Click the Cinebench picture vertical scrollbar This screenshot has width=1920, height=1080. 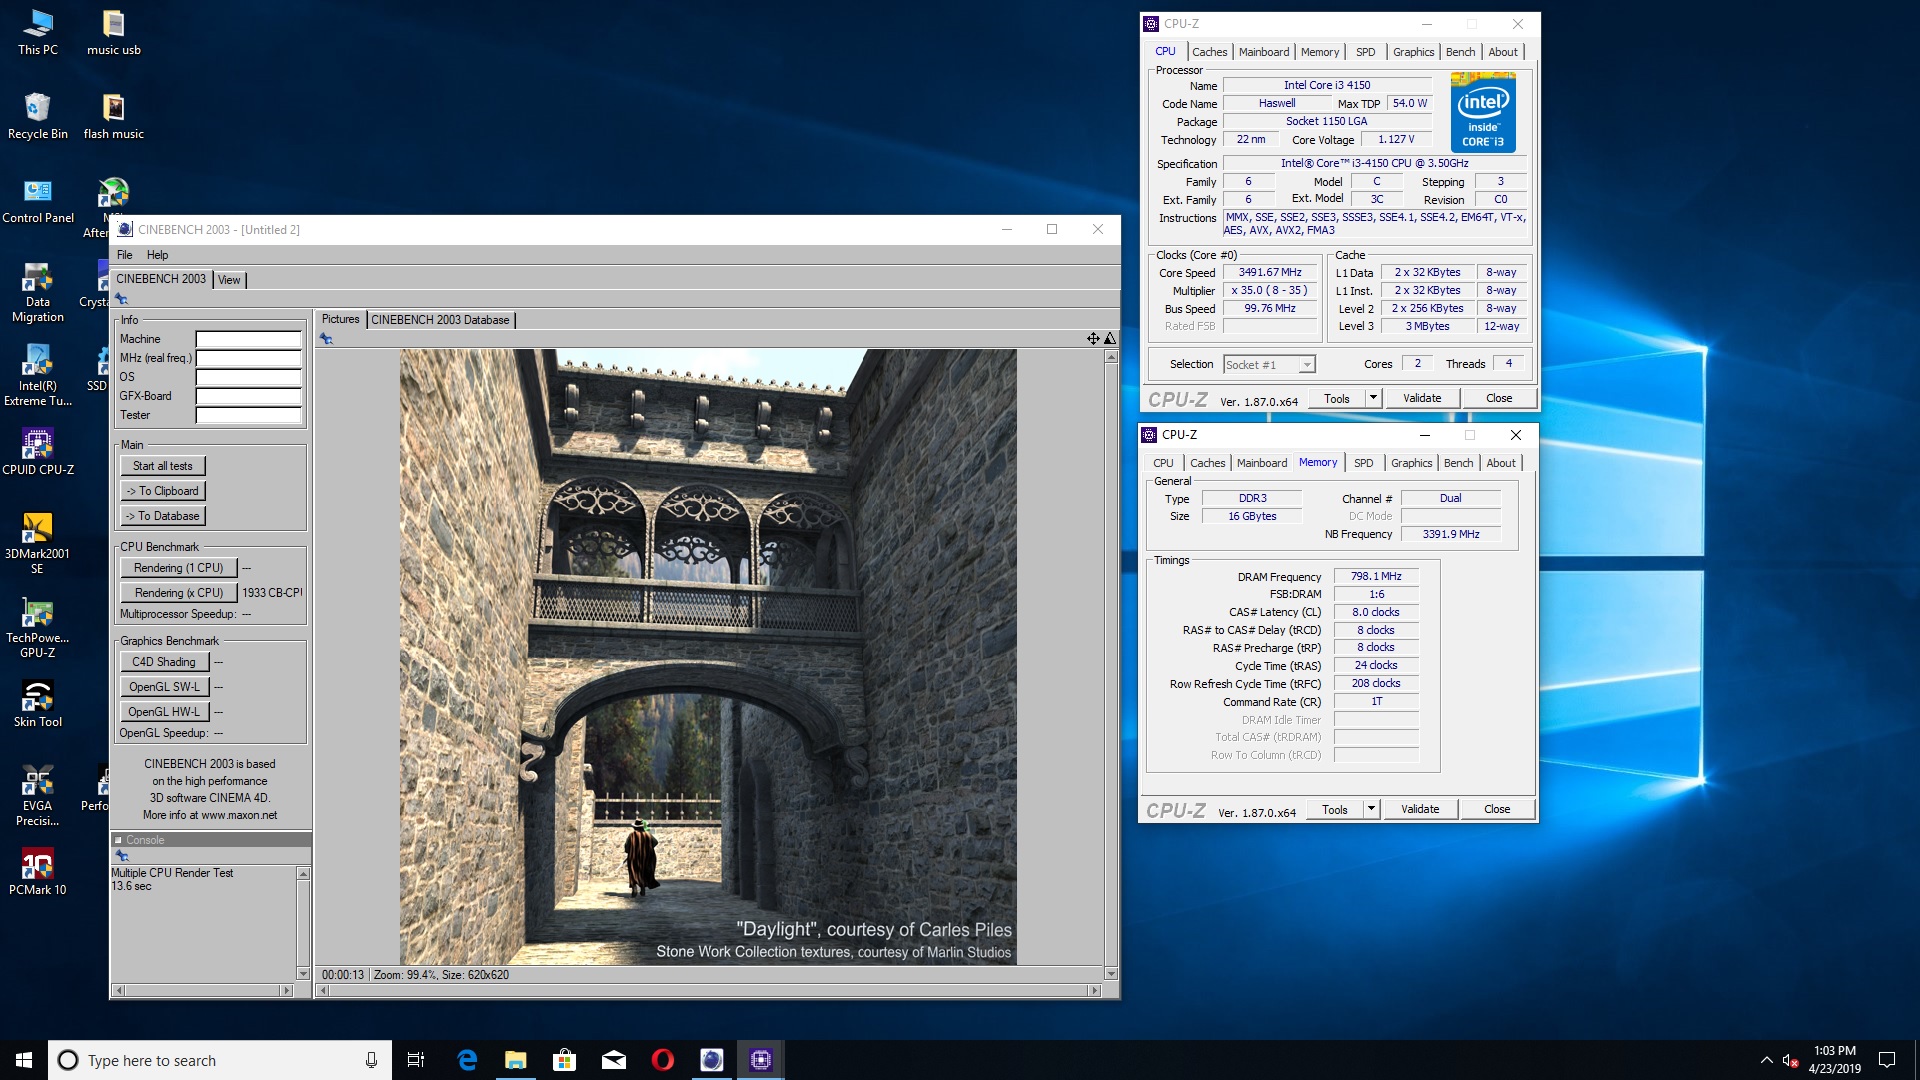click(1111, 664)
